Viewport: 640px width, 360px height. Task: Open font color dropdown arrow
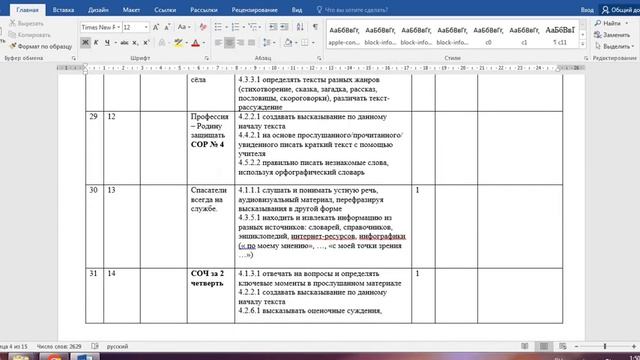[x=204, y=42]
